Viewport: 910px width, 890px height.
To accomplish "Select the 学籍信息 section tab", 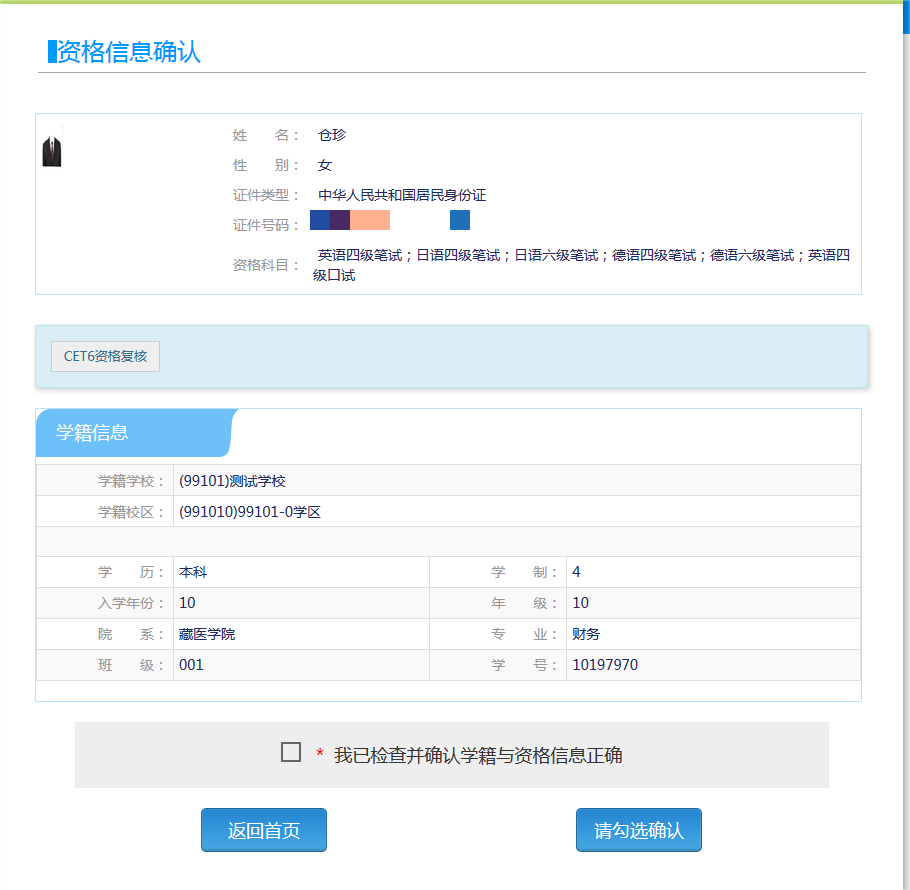I will (92, 433).
